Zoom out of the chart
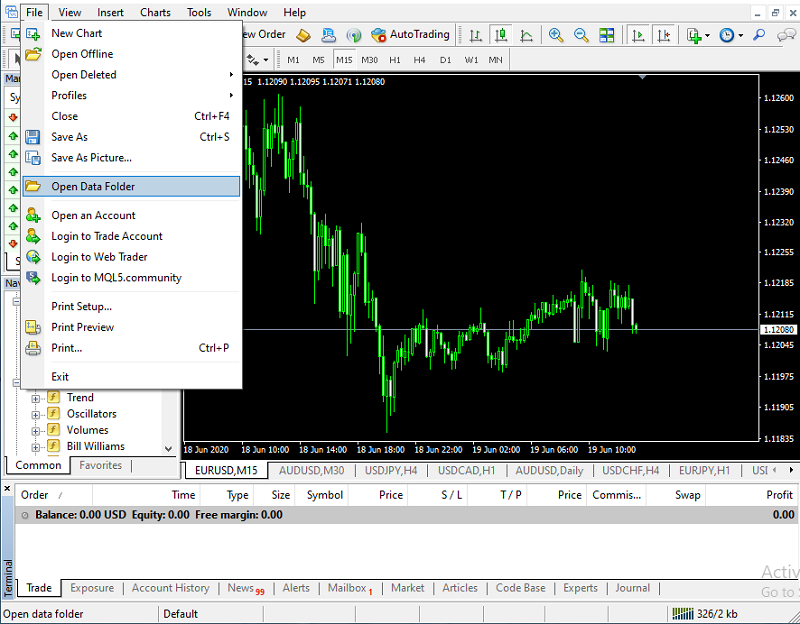 click(x=581, y=35)
